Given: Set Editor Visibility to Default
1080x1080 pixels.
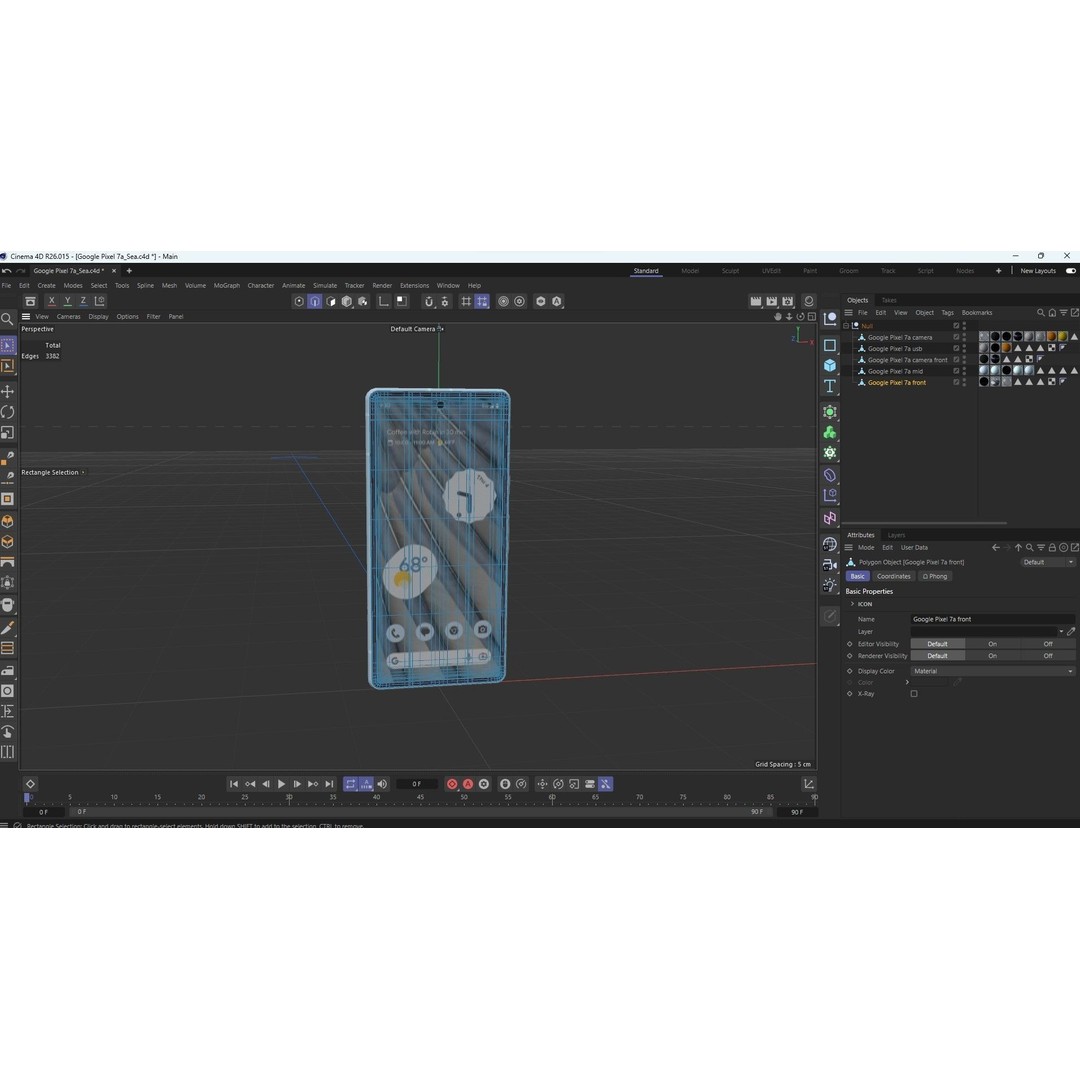Looking at the screenshot, I should 937,644.
